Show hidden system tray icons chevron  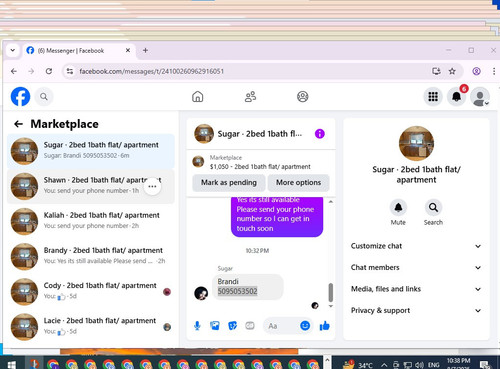(384, 365)
